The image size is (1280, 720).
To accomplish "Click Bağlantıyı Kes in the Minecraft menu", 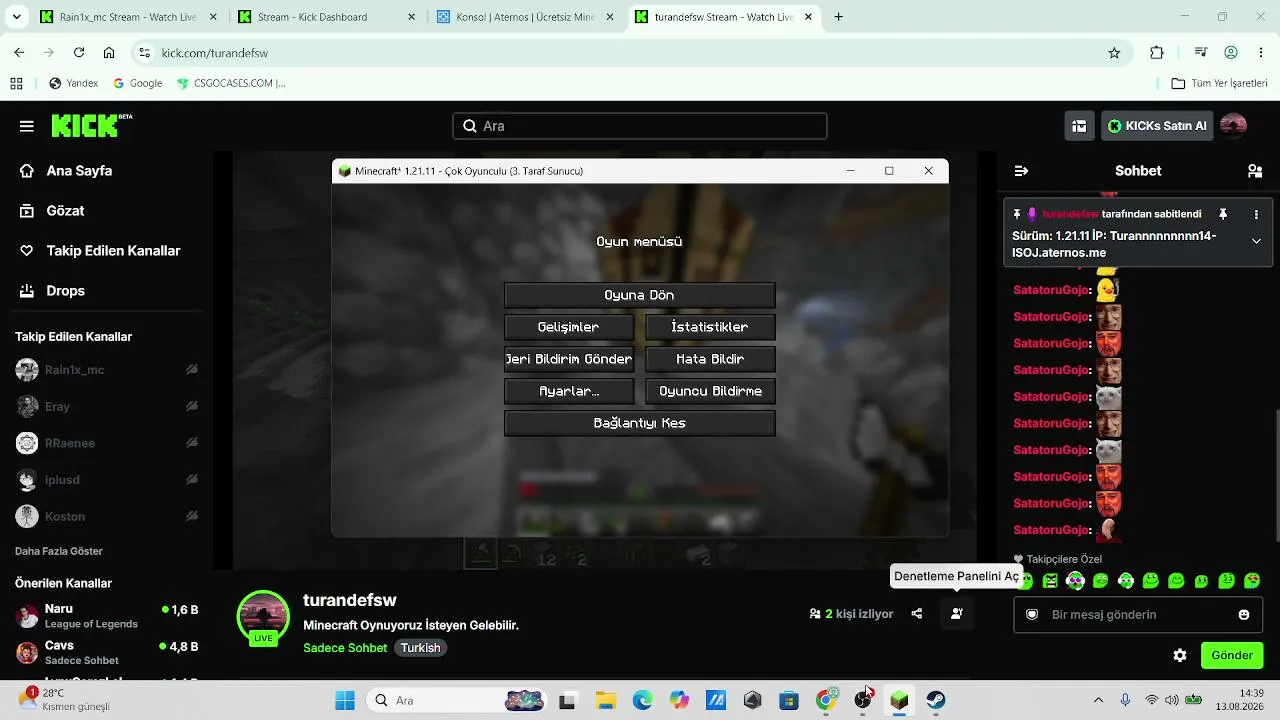I will (x=640, y=423).
